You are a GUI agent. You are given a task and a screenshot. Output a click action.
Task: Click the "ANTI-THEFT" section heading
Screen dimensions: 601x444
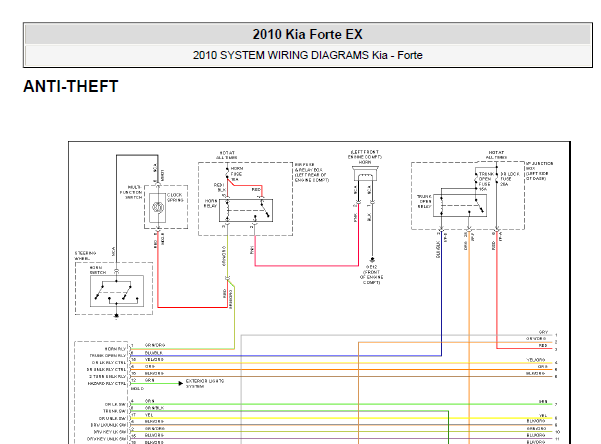tap(71, 86)
